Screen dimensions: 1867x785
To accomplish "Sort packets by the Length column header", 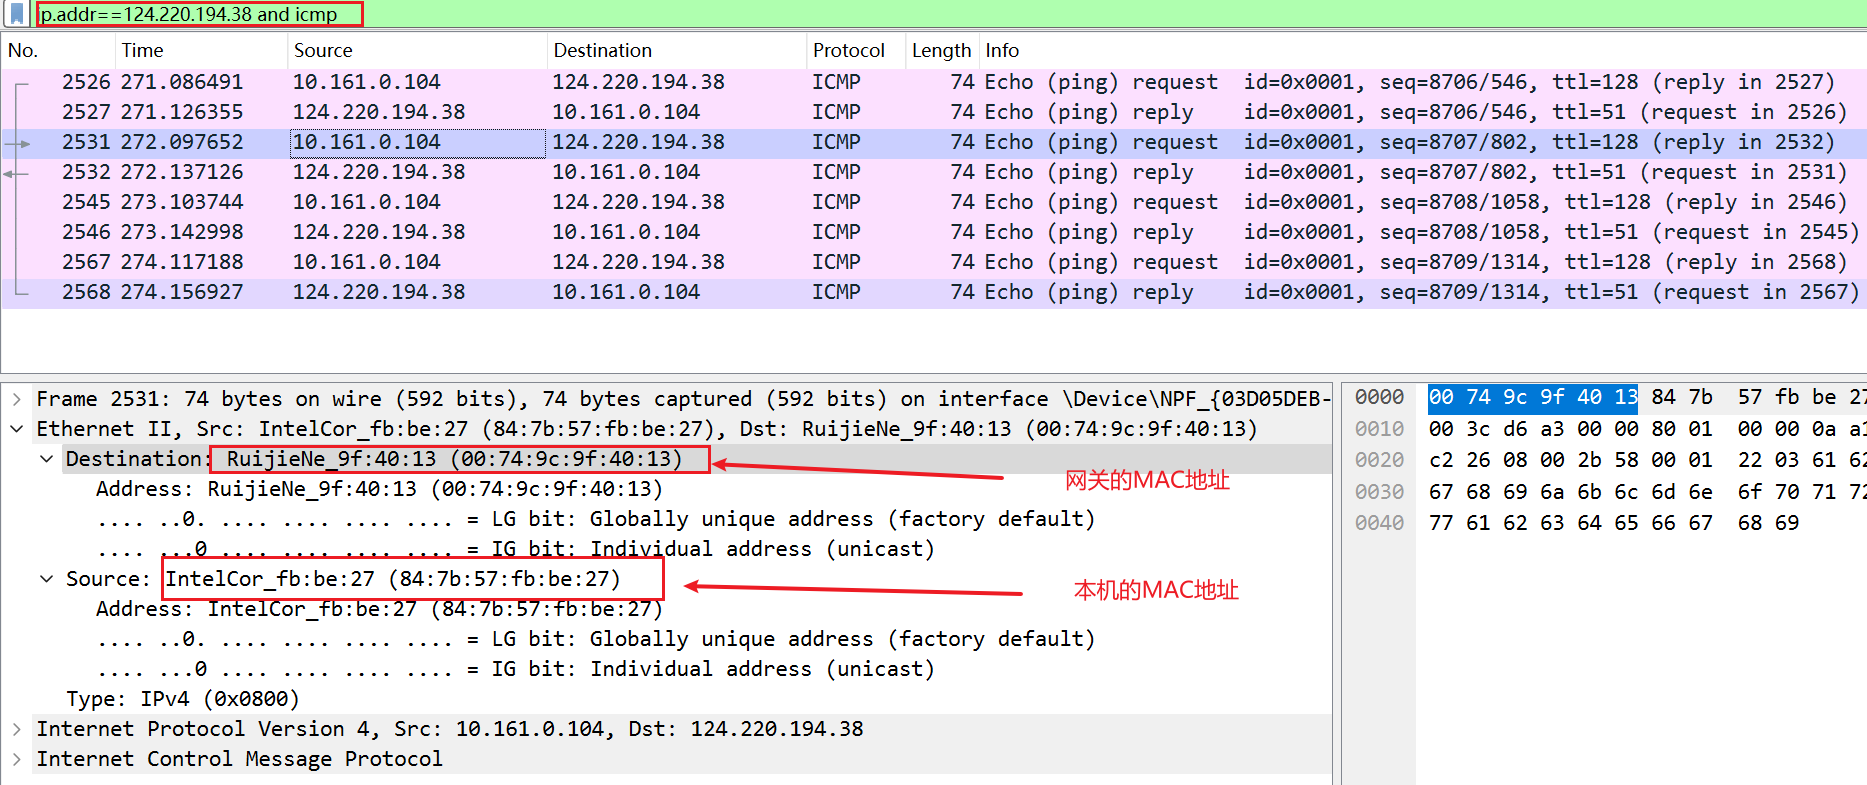I will [x=942, y=50].
